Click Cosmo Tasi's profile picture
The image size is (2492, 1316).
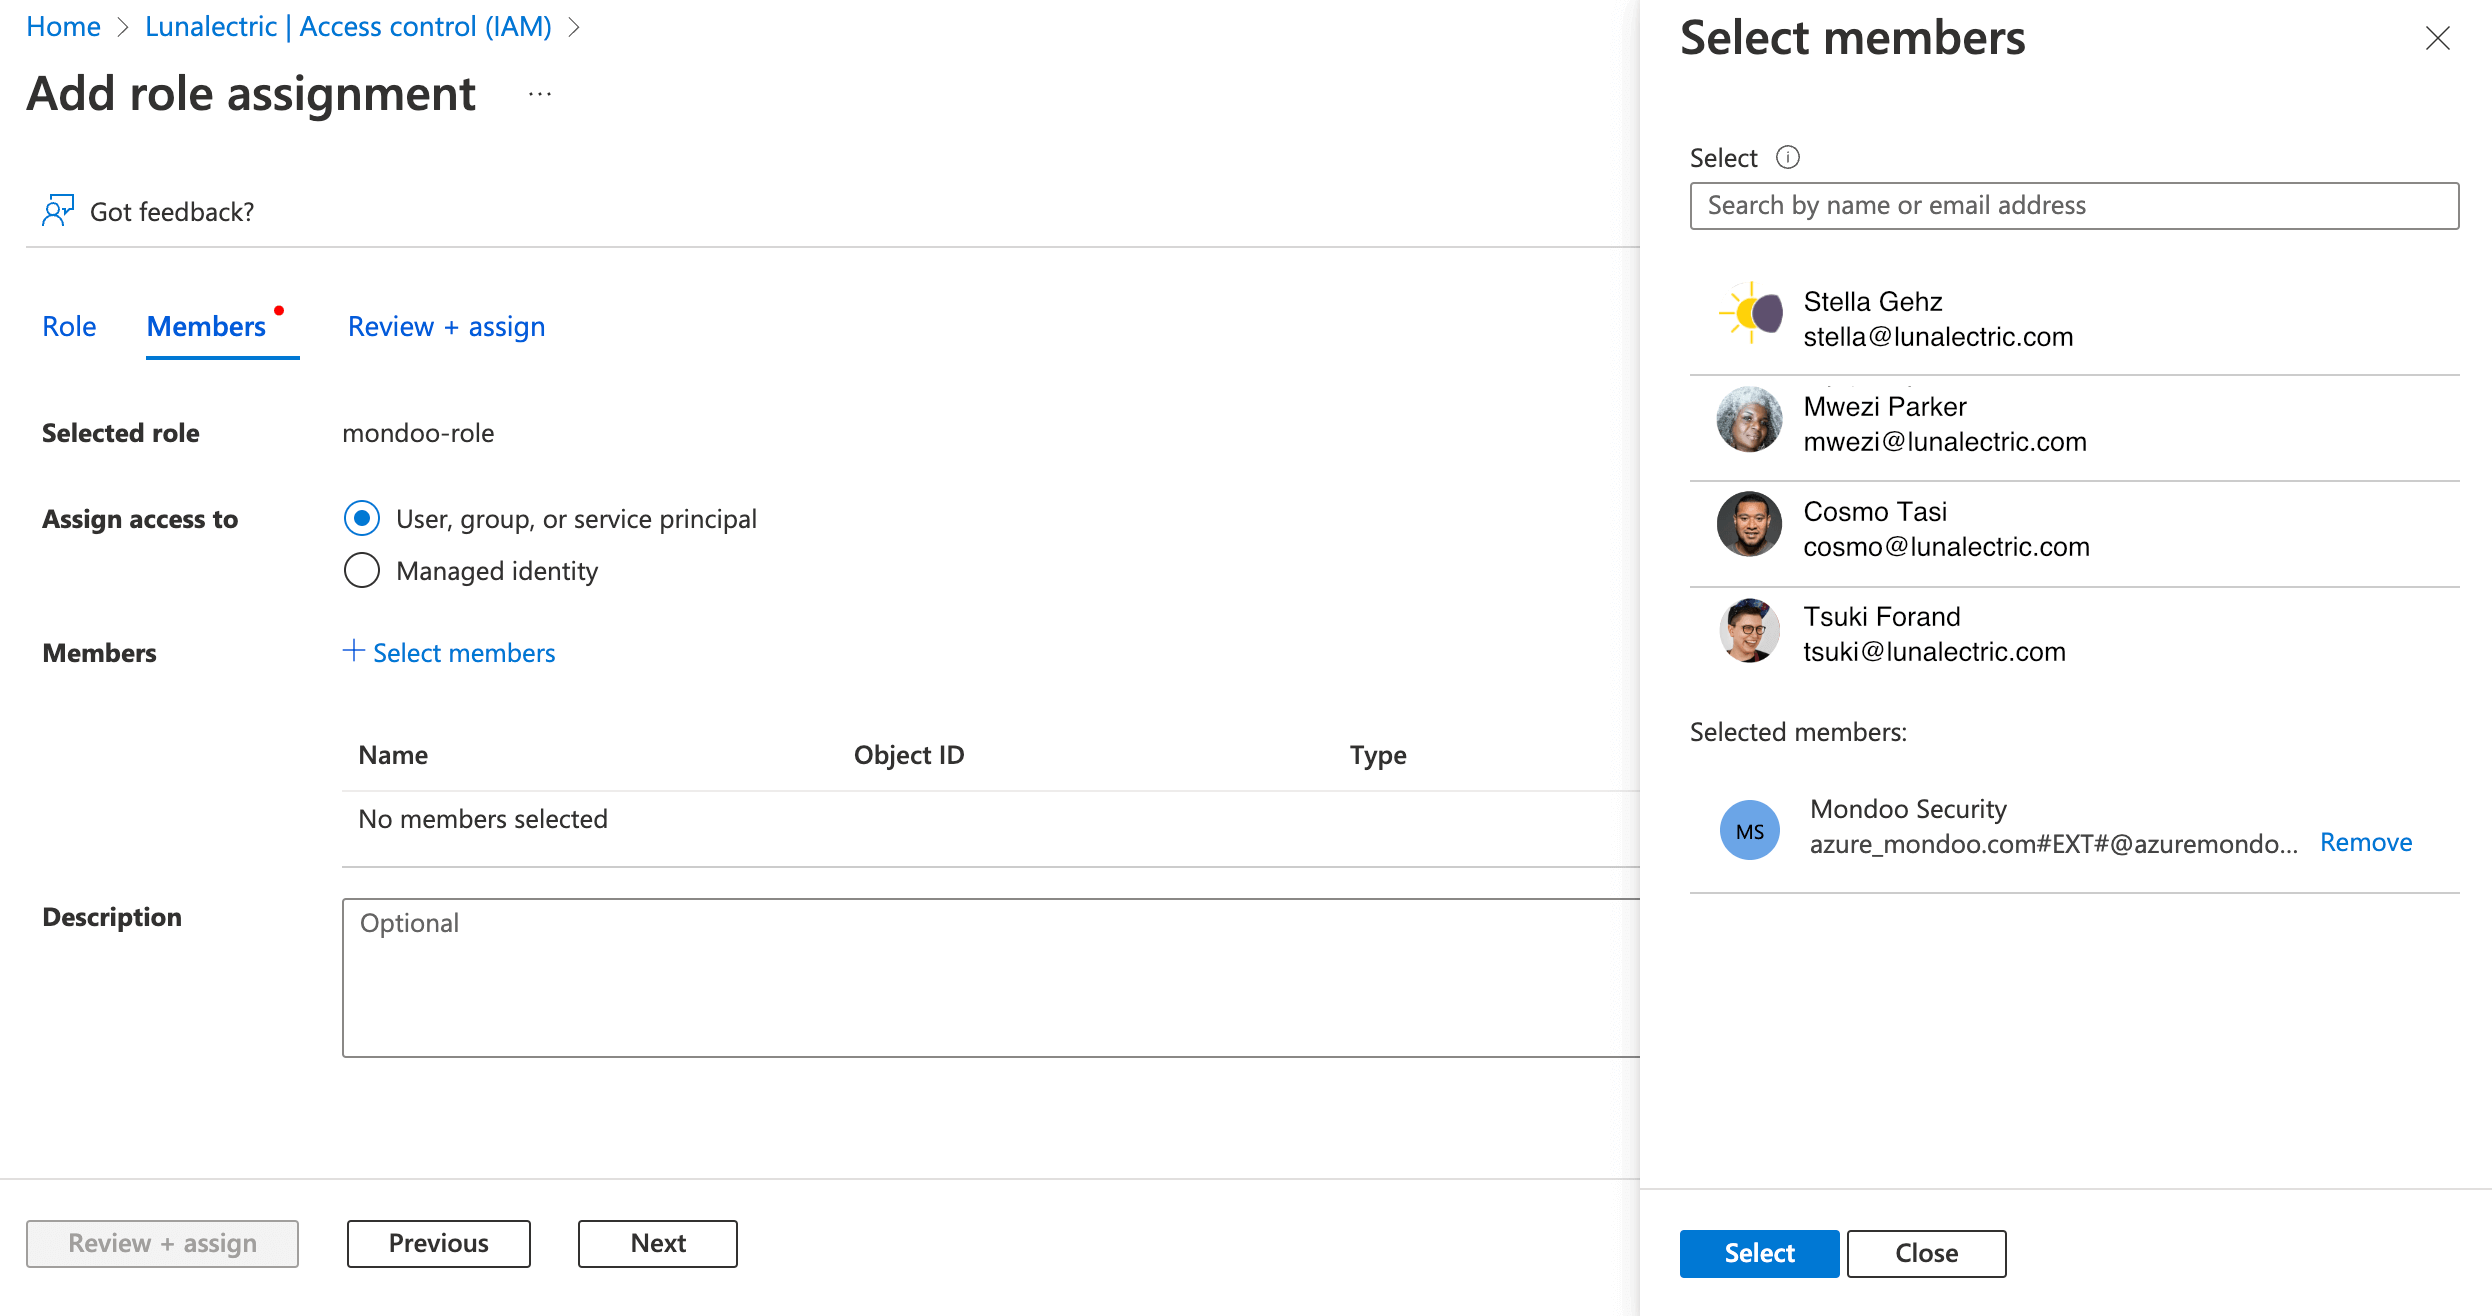tap(1749, 524)
